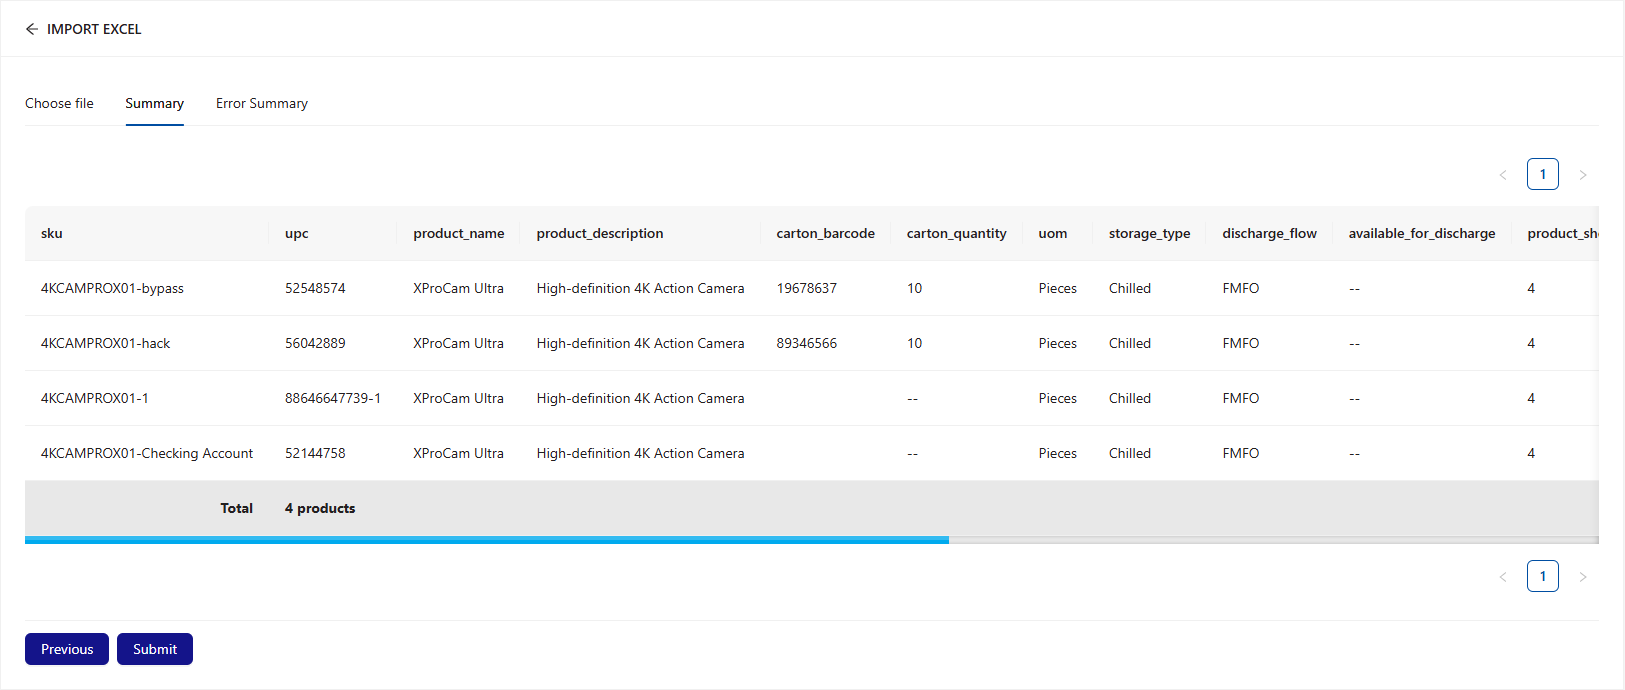Click the 4 products total cell
This screenshot has width=1625, height=690.
click(x=320, y=508)
